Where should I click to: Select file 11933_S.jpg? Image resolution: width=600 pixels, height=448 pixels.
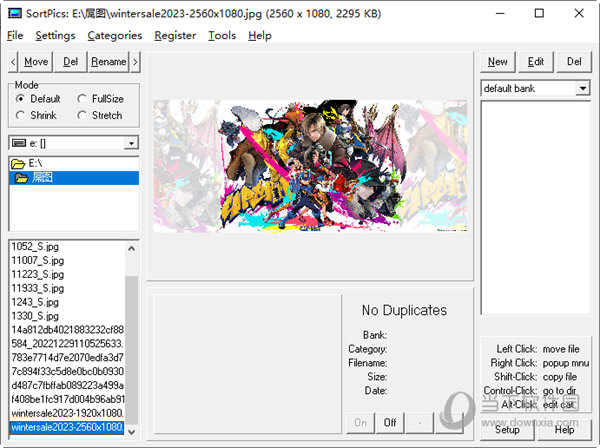tap(67, 288)
